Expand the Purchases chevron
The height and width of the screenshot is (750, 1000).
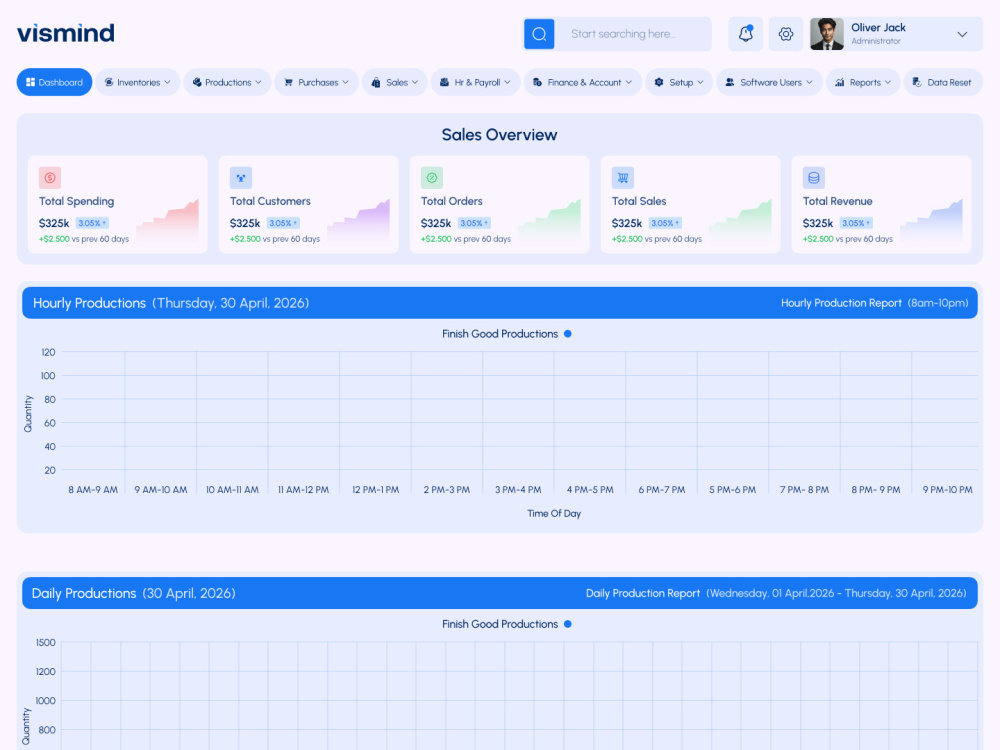345,82
